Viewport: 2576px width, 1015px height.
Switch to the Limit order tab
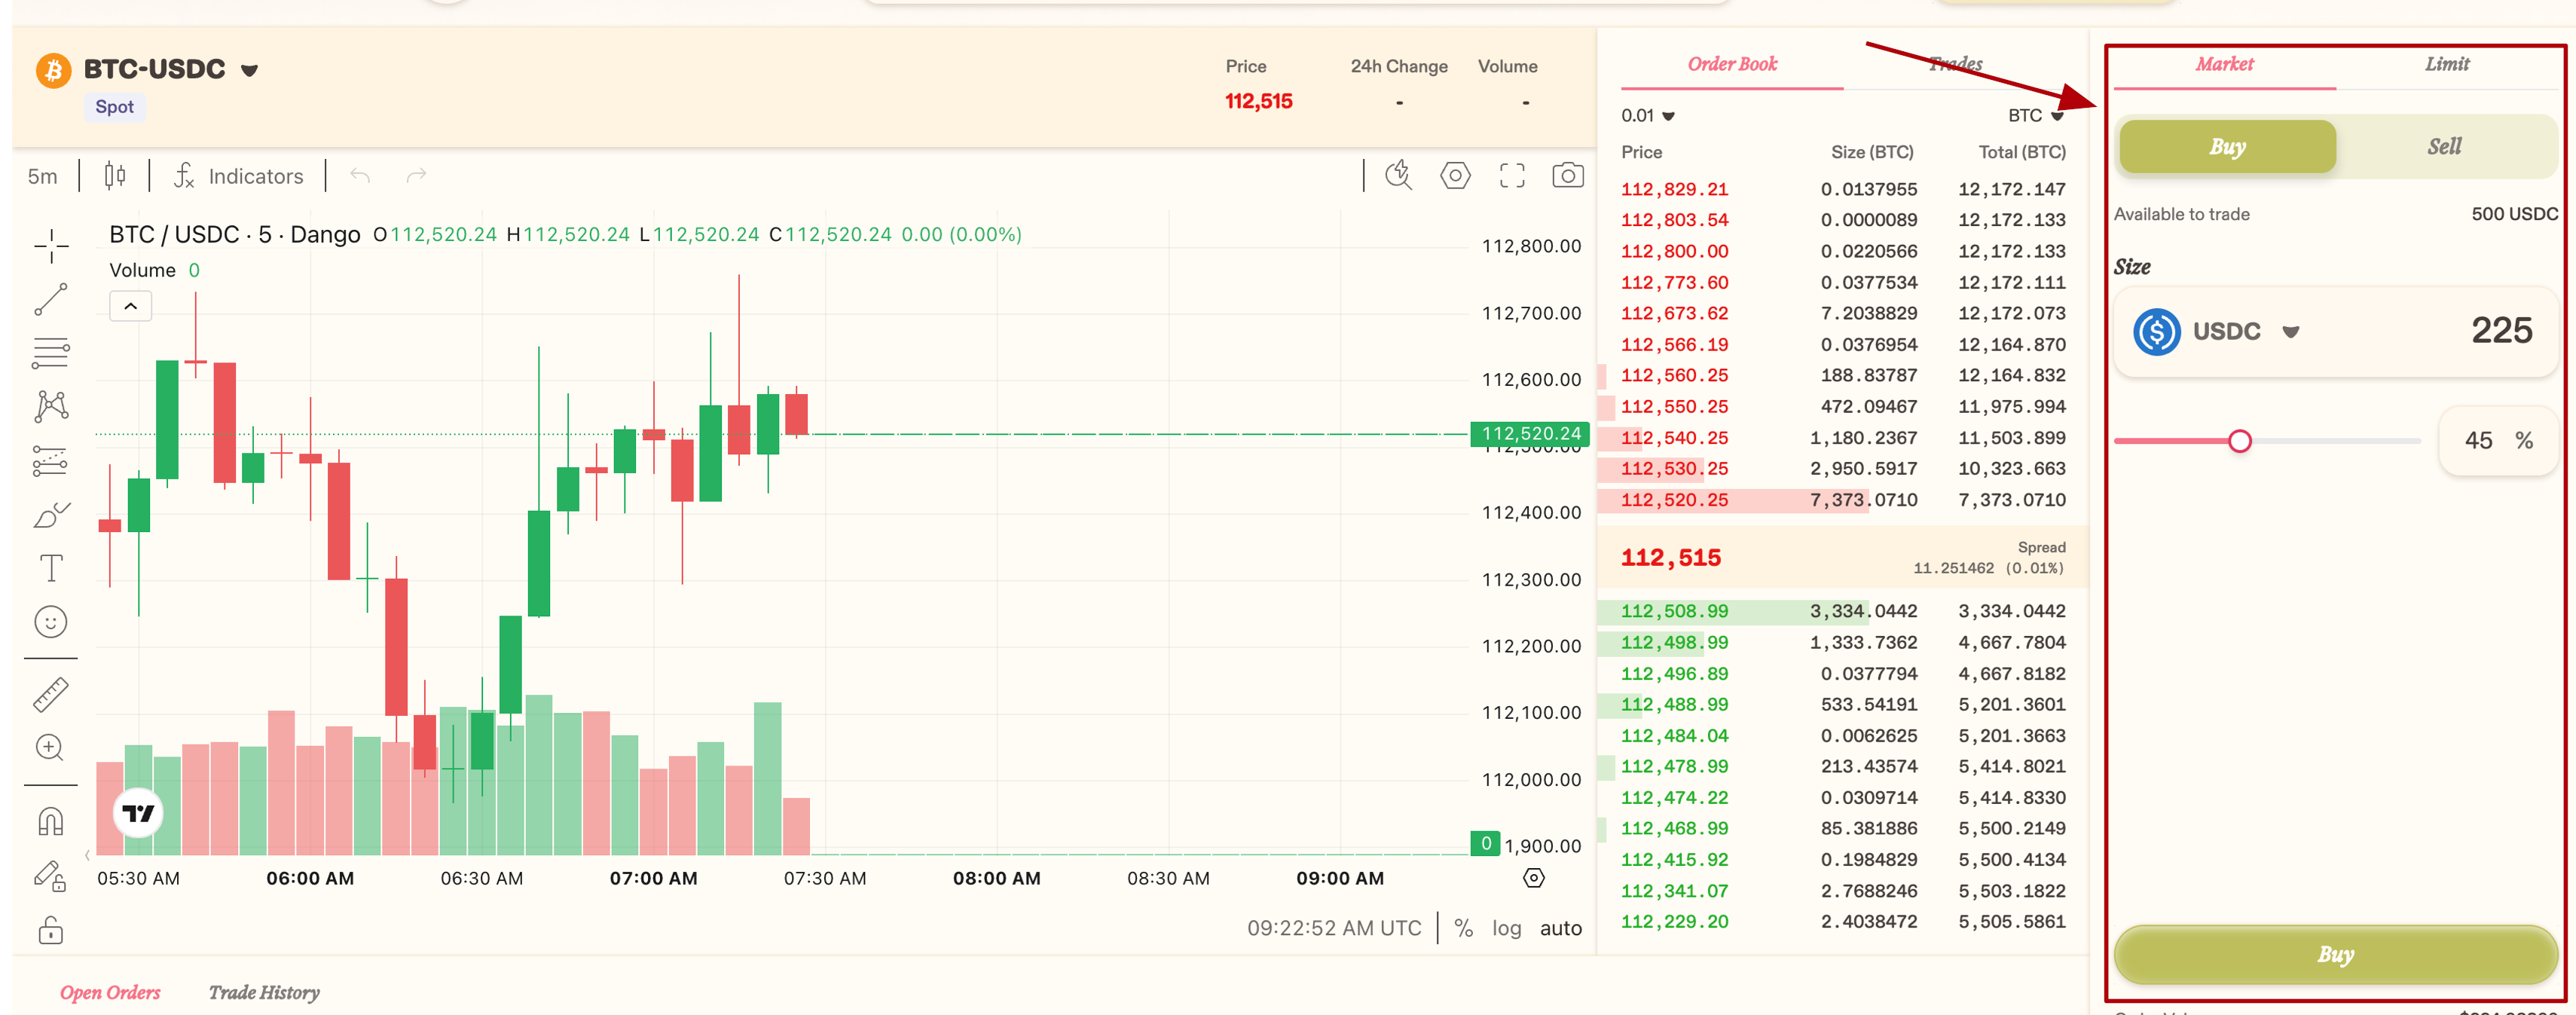pos(2446,64)
